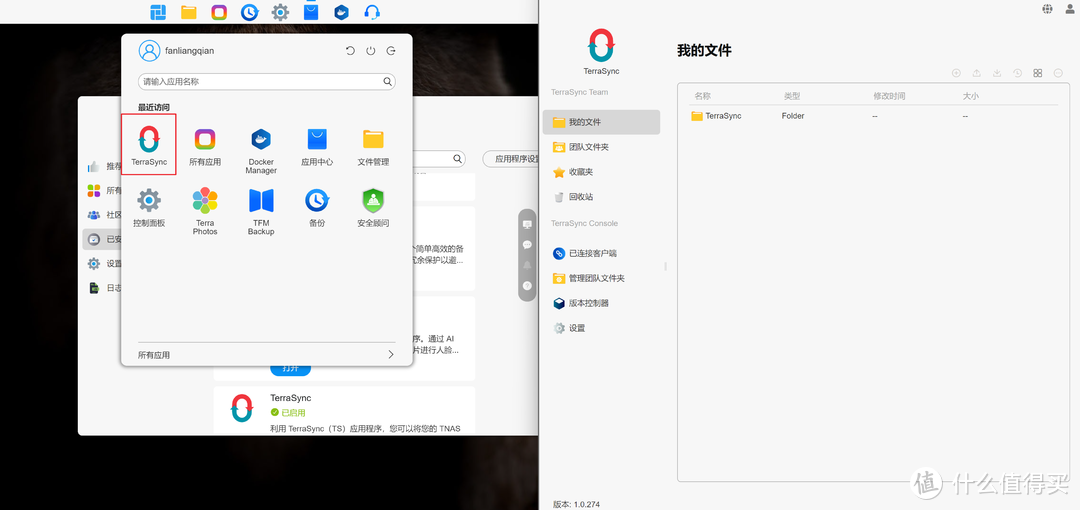Select the four-squares all-apps item in App Center sidebar
The height and width of the screenshot is (510, 1080).
94,190
